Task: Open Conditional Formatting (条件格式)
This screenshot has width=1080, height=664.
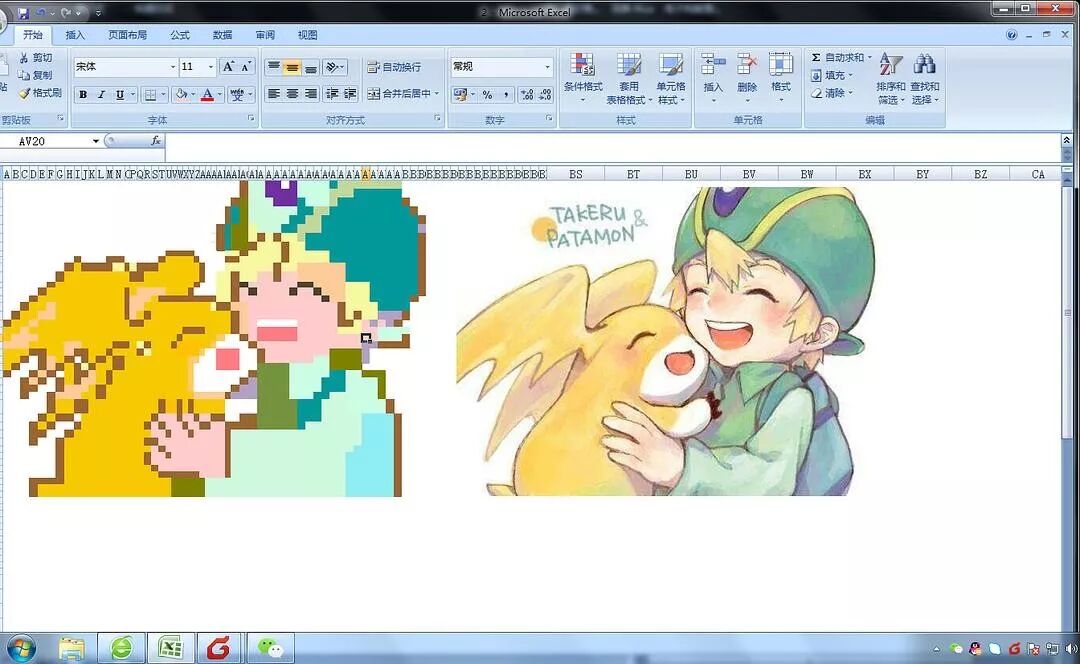Action: click(583, 78)
